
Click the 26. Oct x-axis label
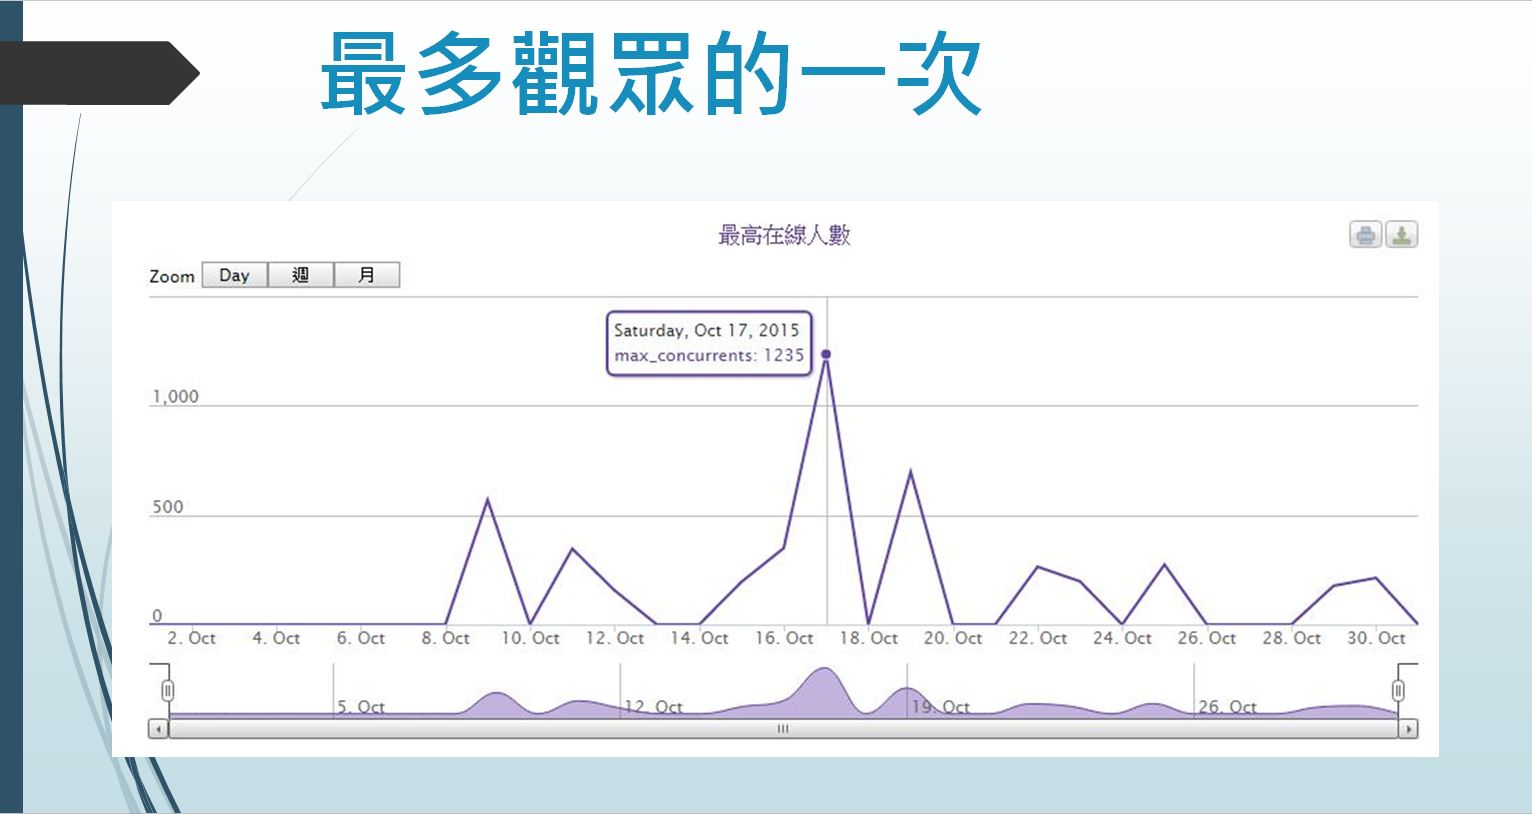click(1207, 638)
